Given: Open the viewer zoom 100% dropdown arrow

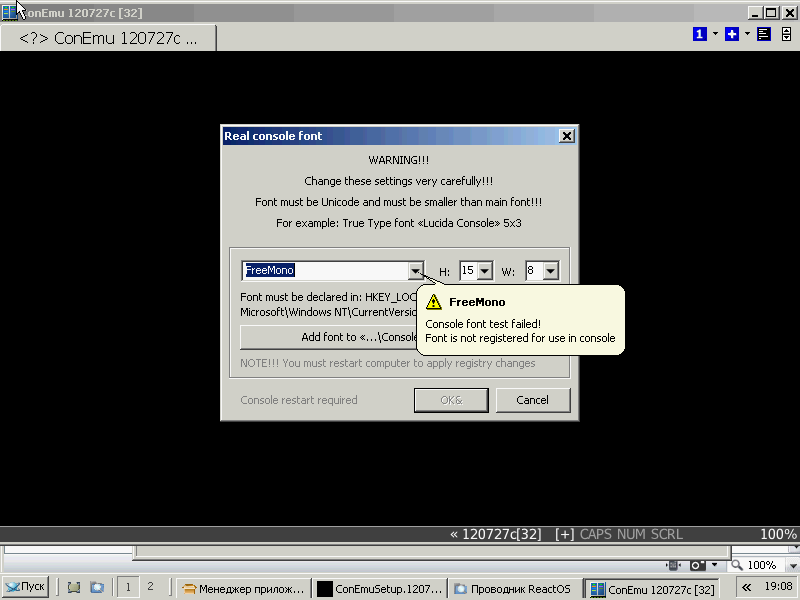Looking at the screenshot, I should [x=793, y=565].
